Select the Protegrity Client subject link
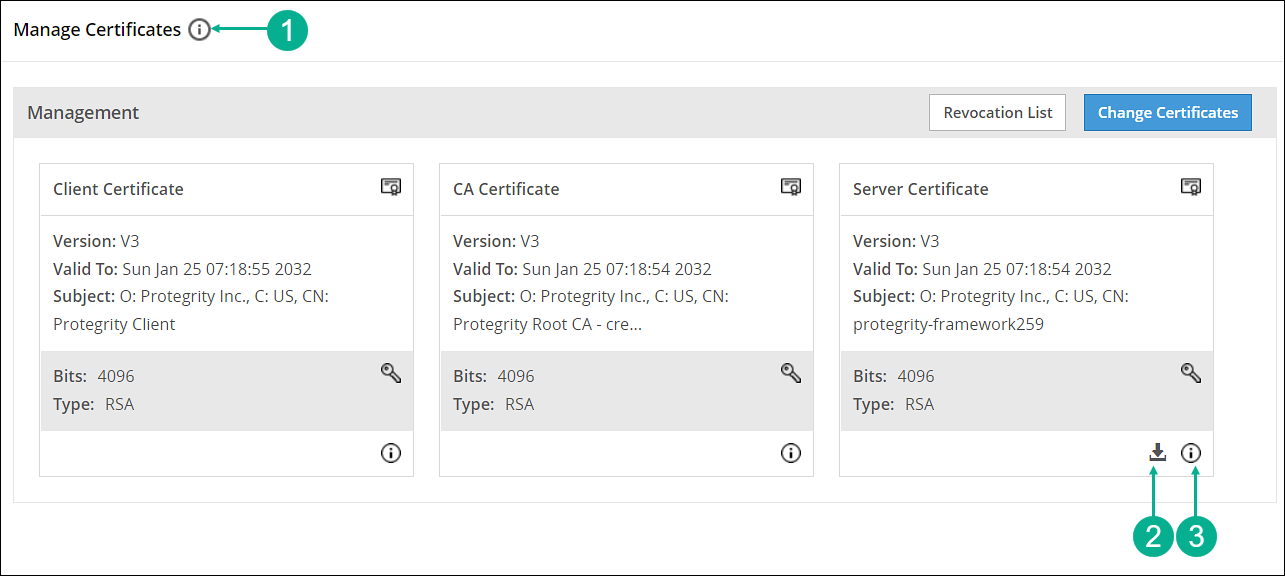The width and height of the screenshot is (1285, 576). pyautogui.click(x=117, y=323)
